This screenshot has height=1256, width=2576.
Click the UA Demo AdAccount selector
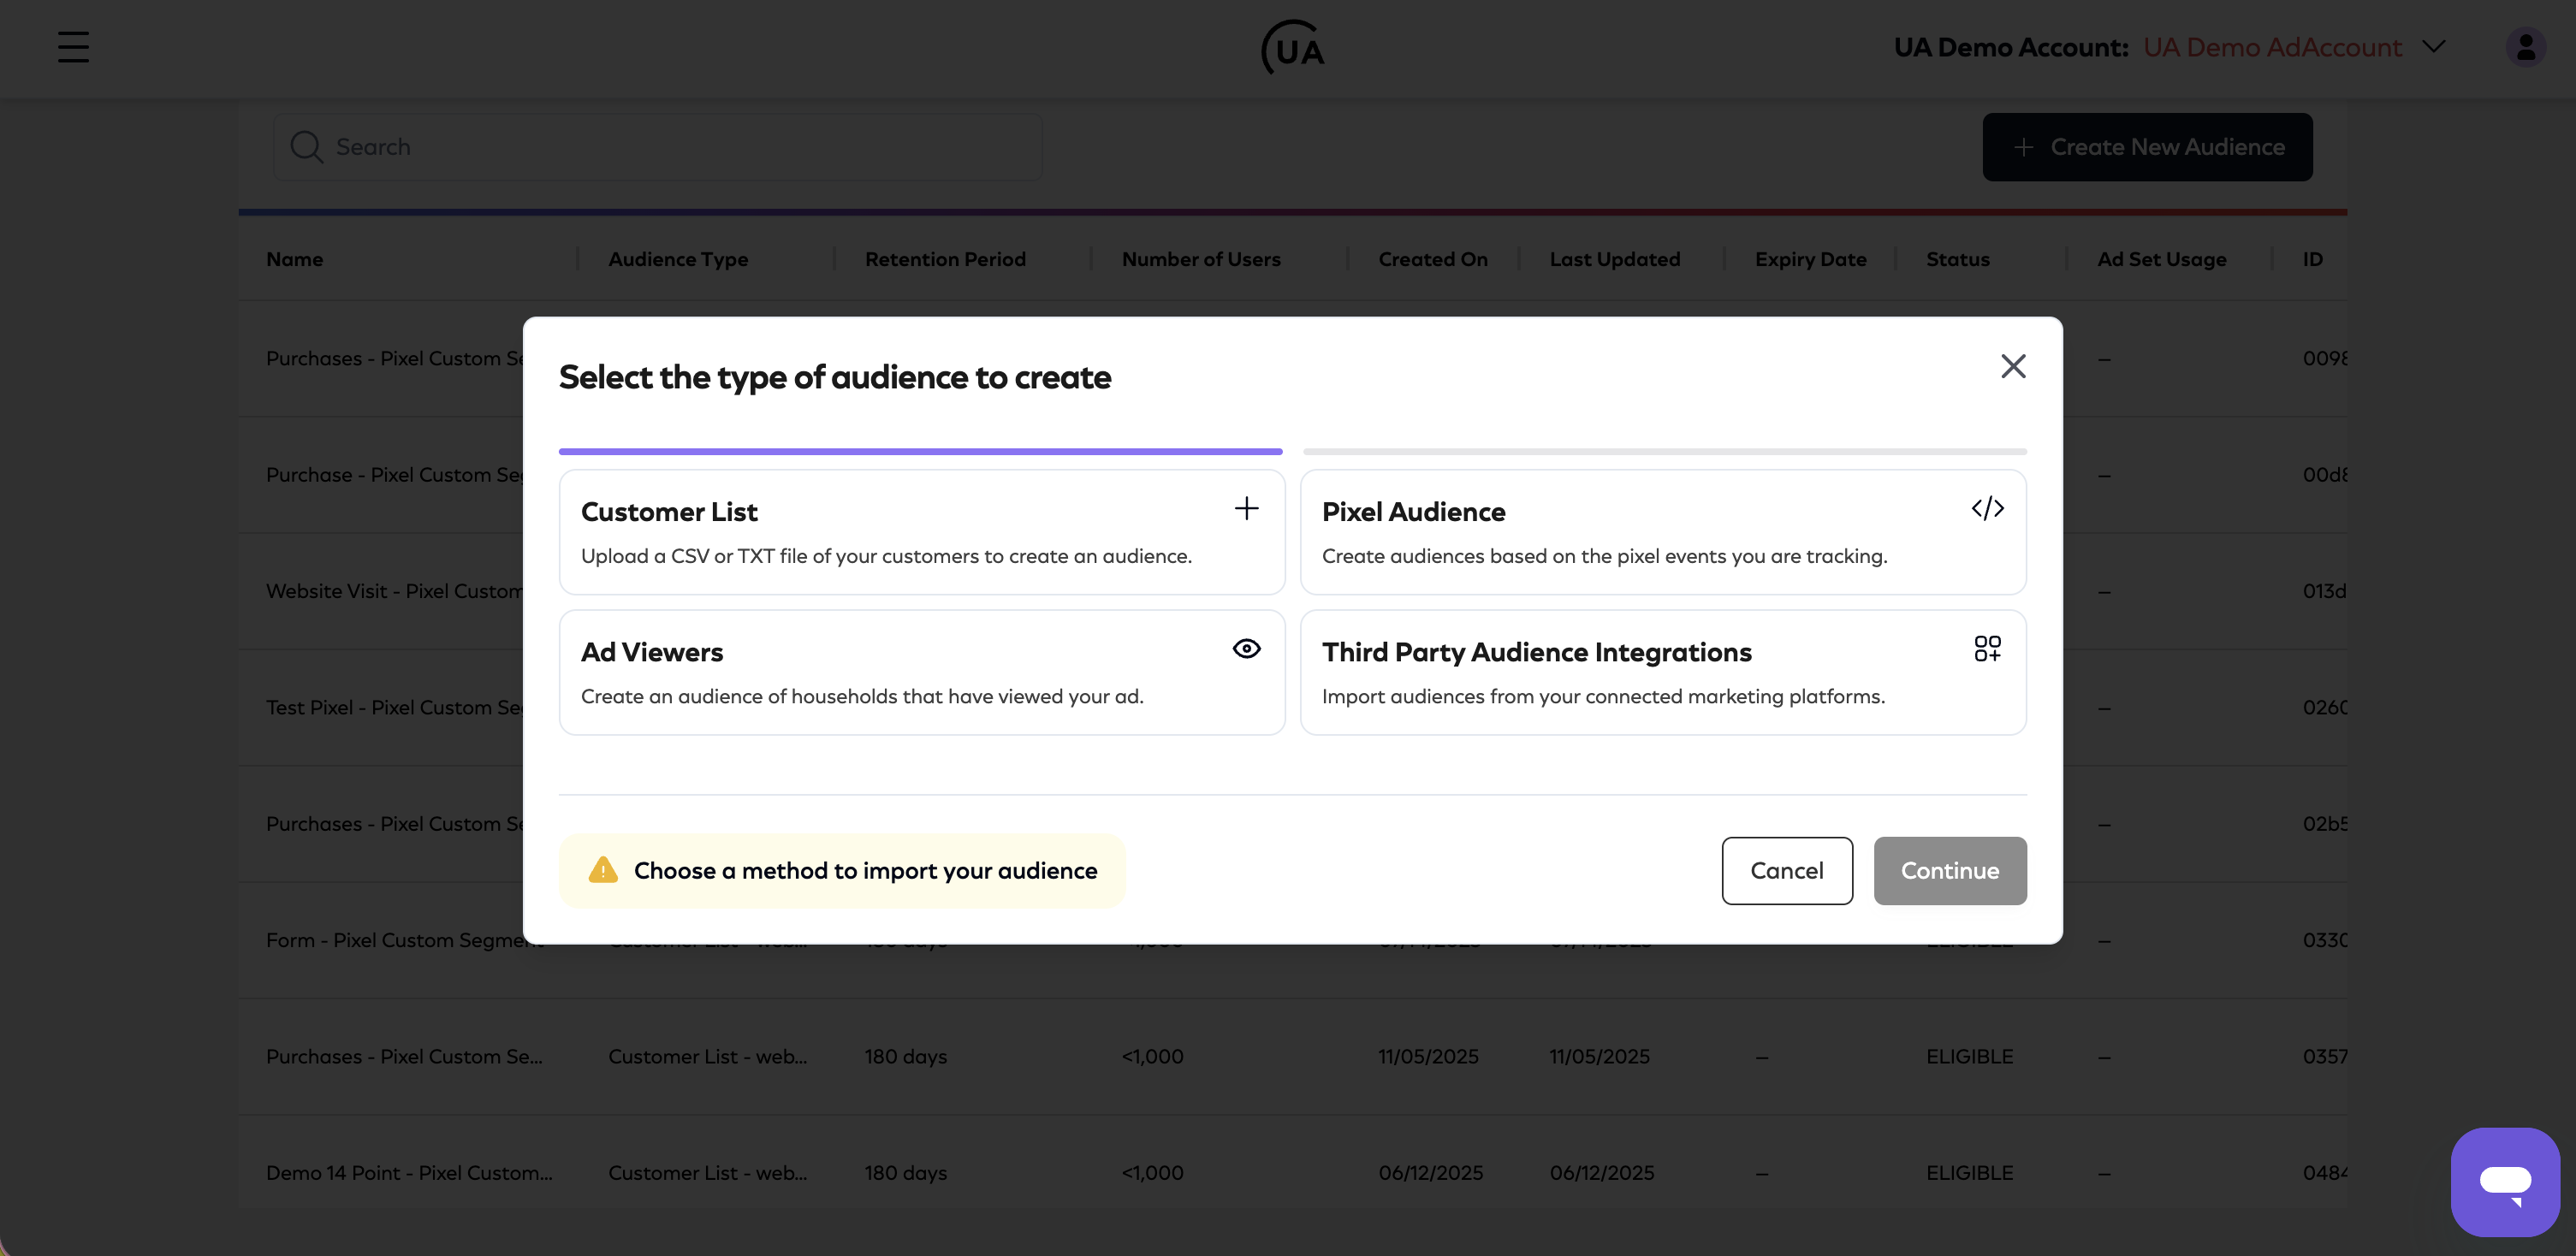(2271, 47)
